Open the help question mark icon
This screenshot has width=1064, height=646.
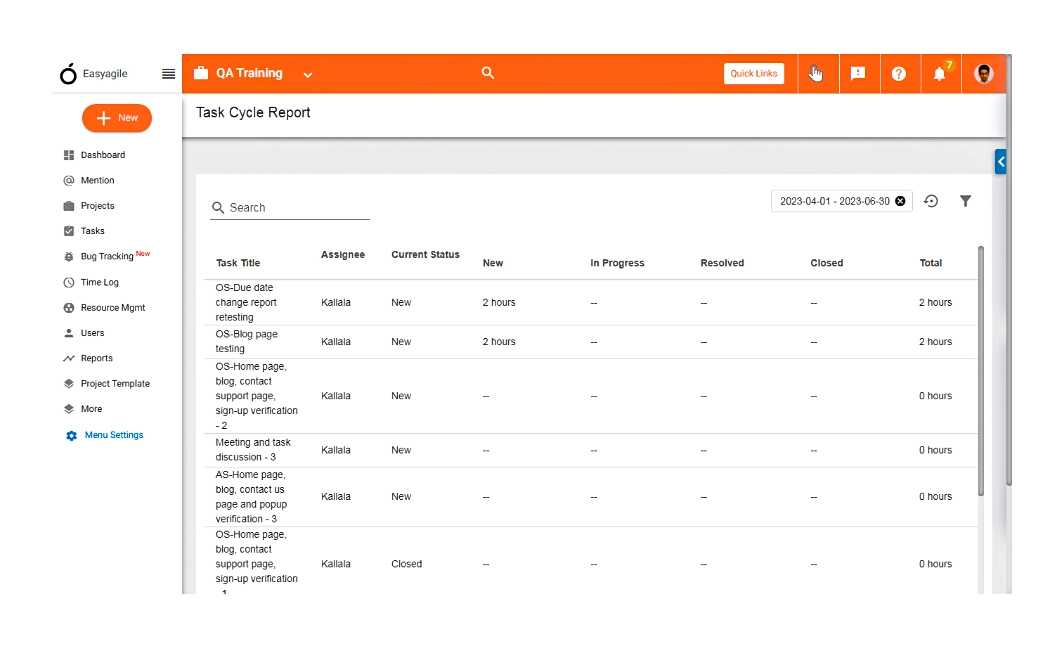pos(898,73)
